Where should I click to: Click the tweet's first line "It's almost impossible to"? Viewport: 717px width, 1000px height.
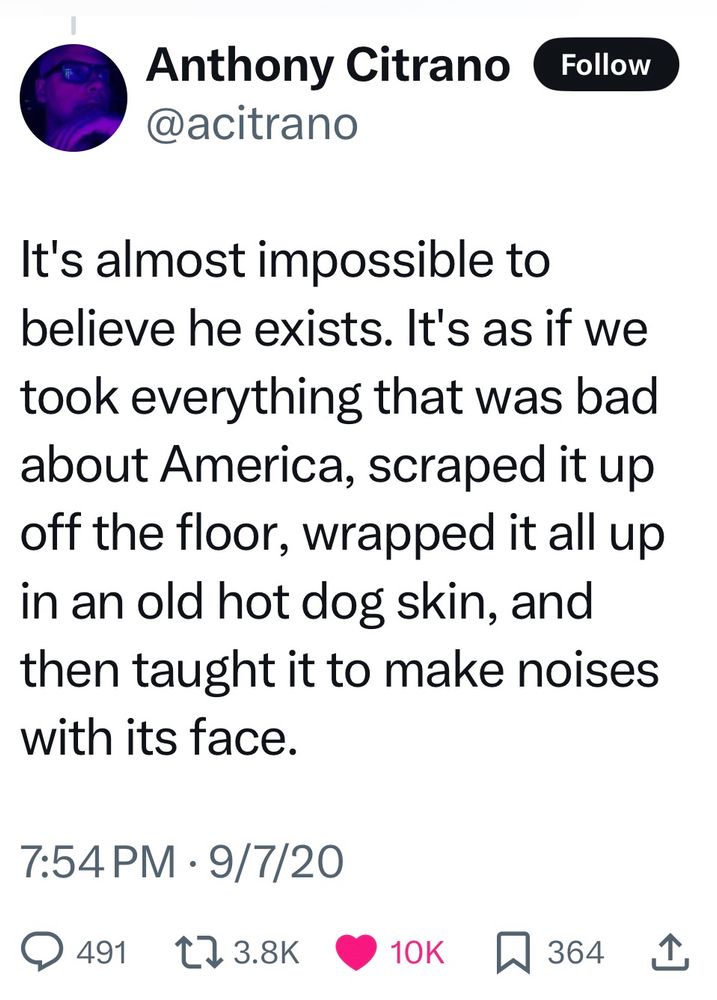point(285,264)
